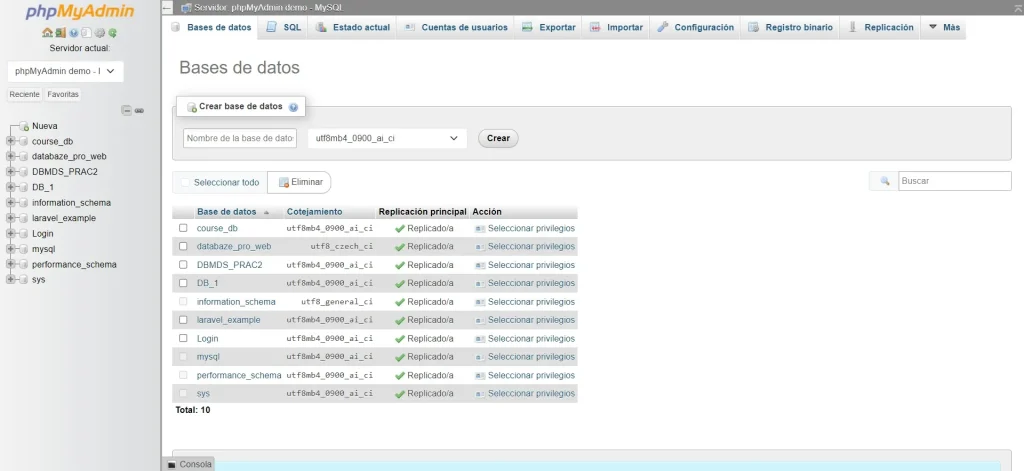Open the Exportar tab
Image resolution: width=1024 pixels, height=471 pixels.
pos(549,27)
